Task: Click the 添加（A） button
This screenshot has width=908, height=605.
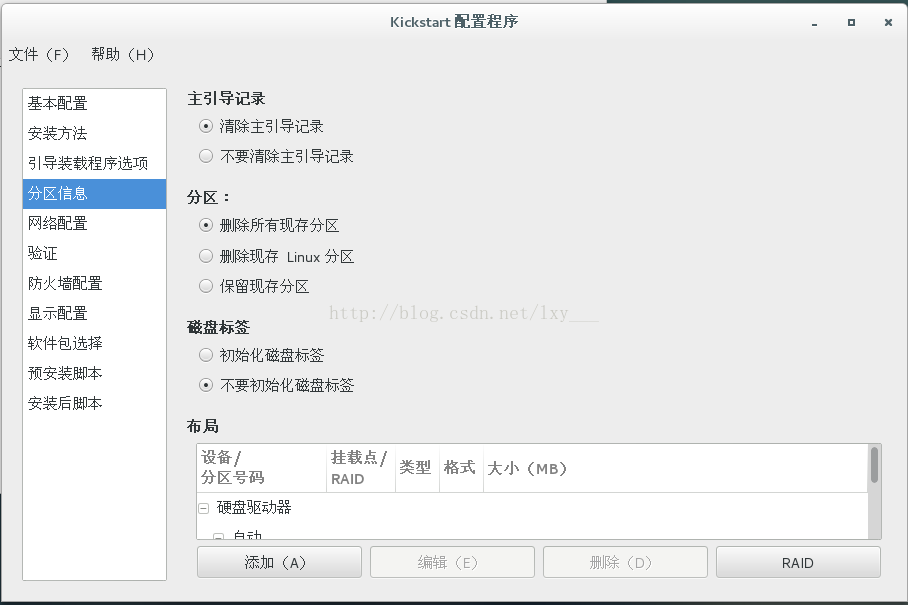Action: tap(279, 562)
